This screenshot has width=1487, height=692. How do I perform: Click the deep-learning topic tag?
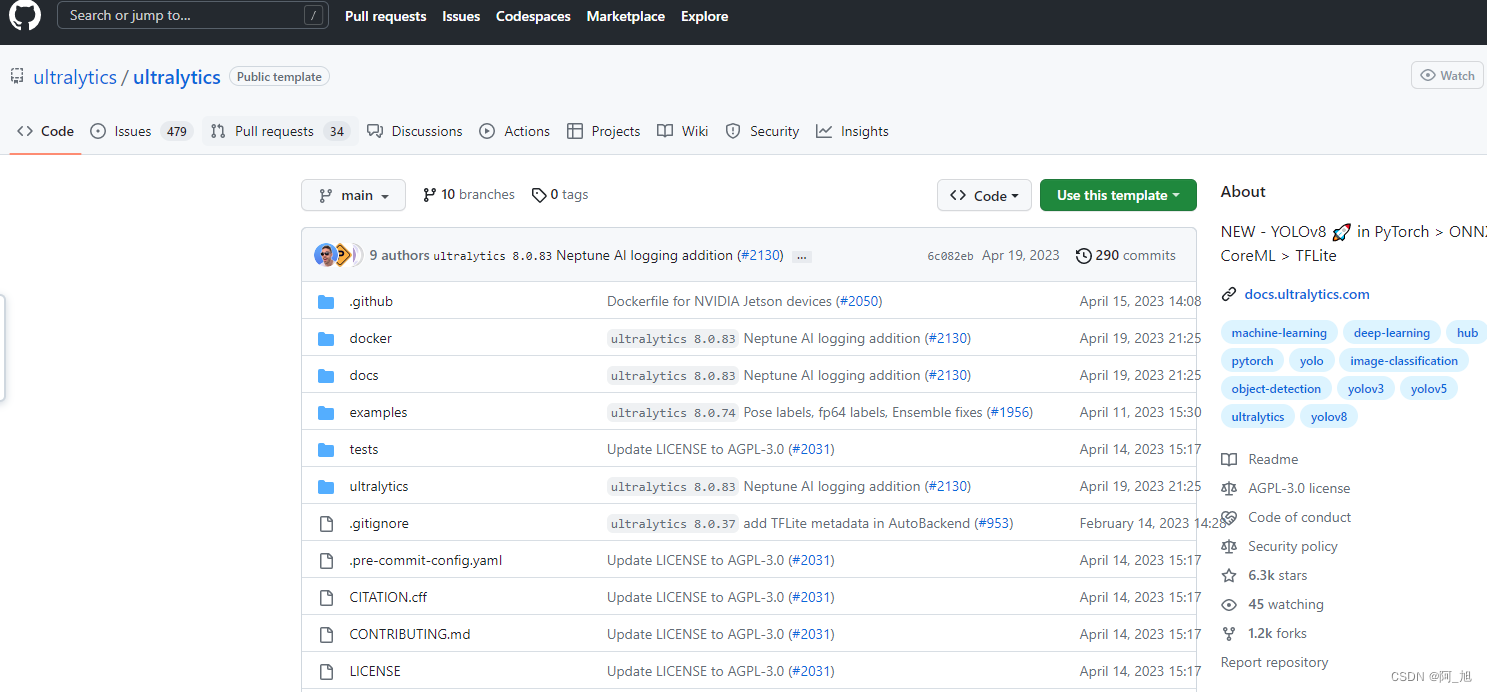tap(1391, 333)
